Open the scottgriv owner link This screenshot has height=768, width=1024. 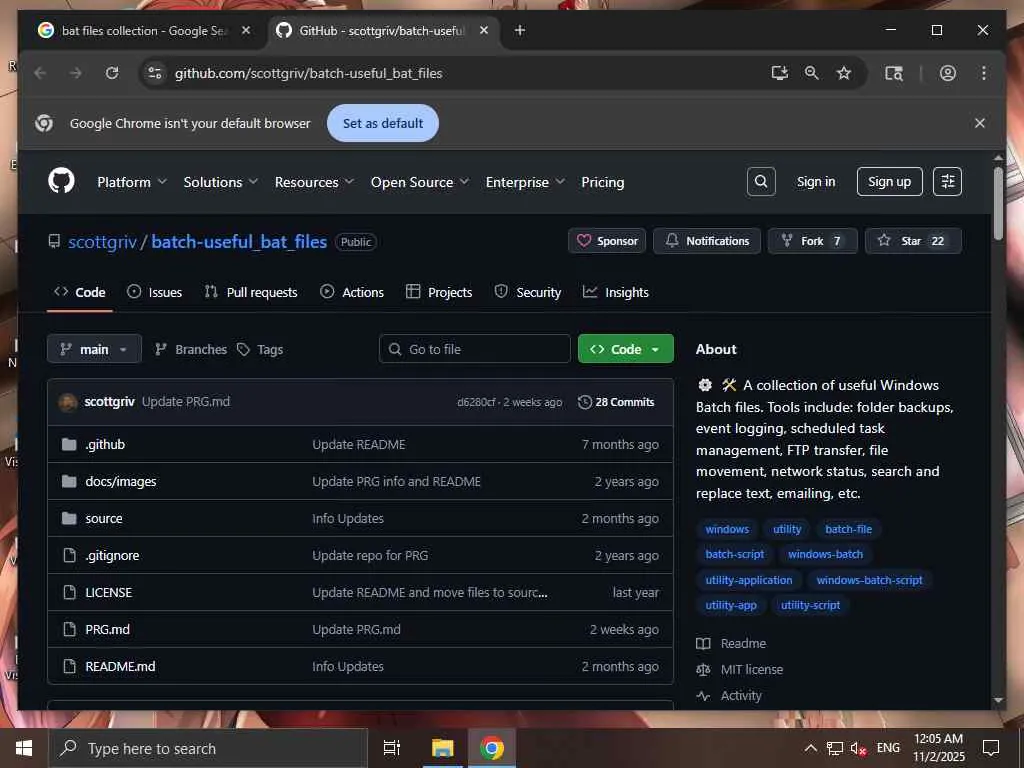(x=103, y=242)
